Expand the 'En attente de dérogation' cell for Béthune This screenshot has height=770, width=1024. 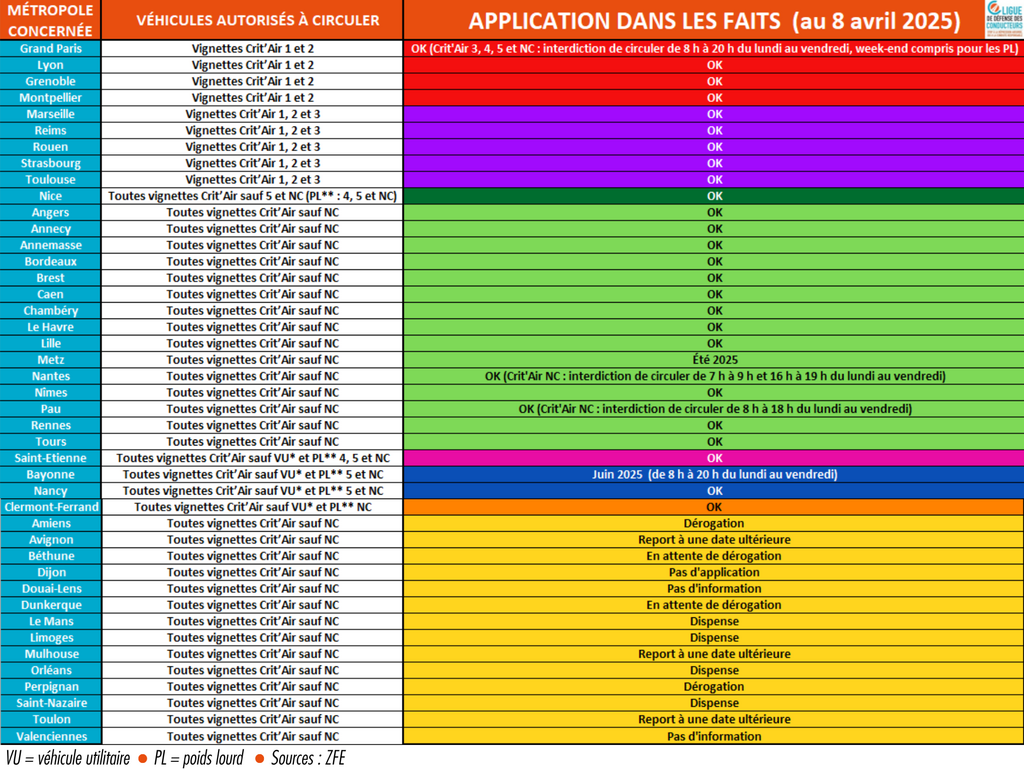click(x=713, y=556)
